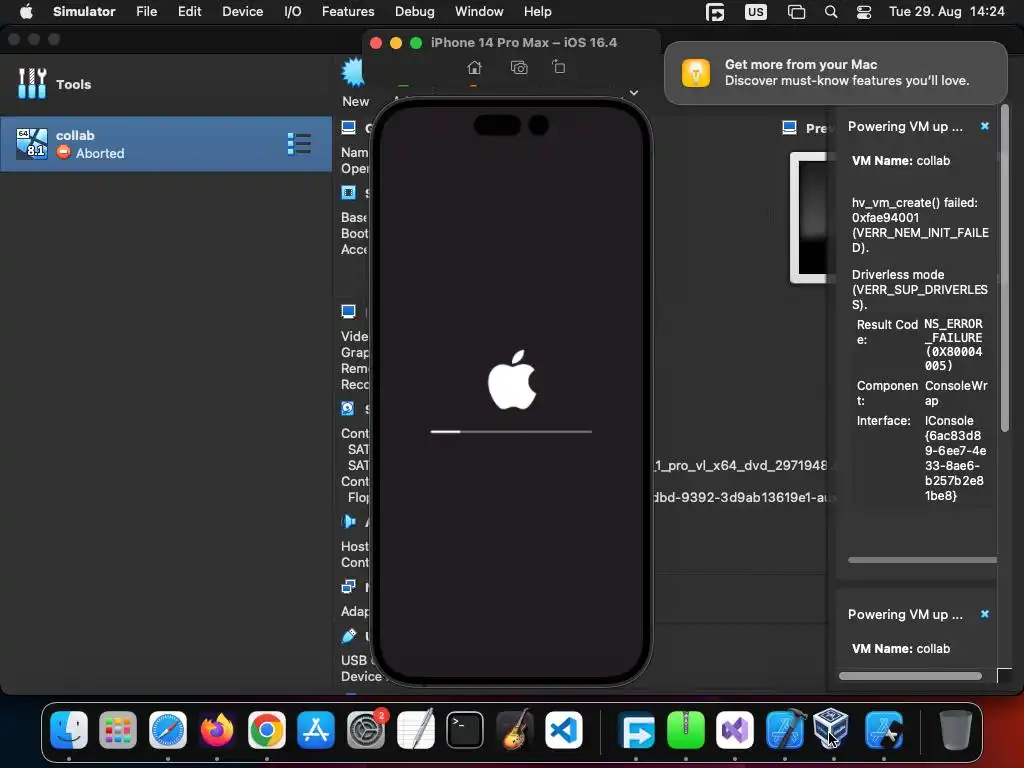
Task: Open the File menu
Action: (x=146, y=11)
